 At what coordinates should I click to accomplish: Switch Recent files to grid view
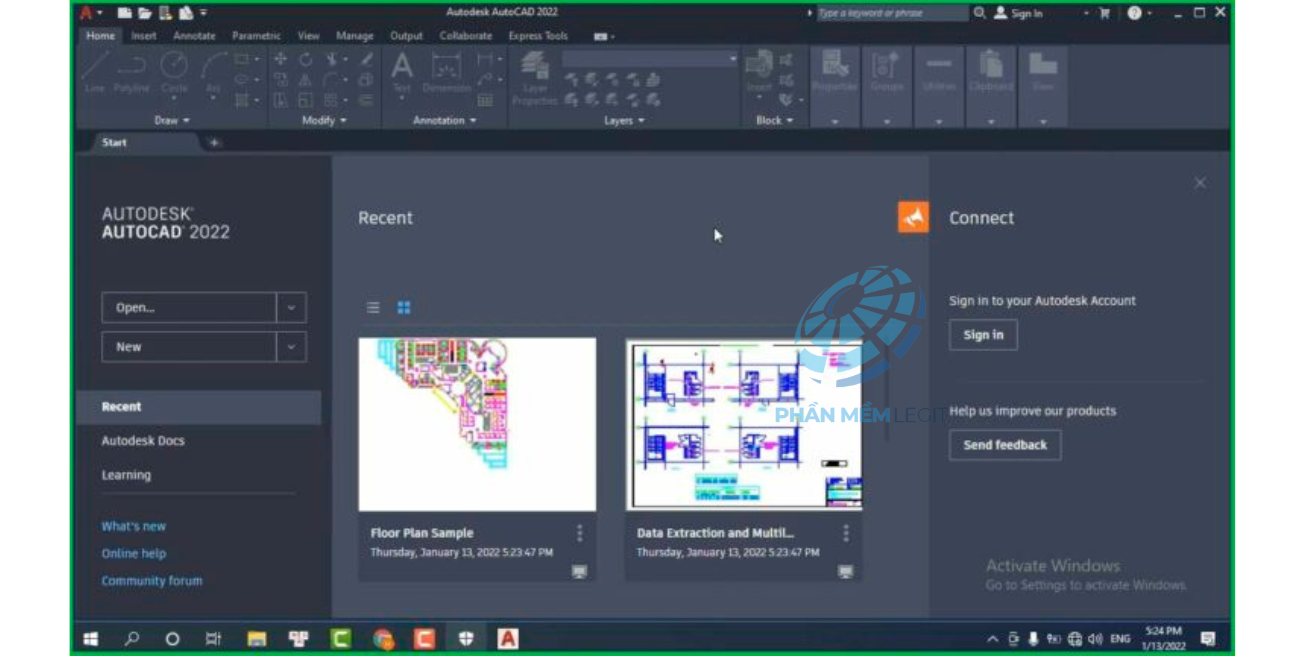(x=404, y=308)
